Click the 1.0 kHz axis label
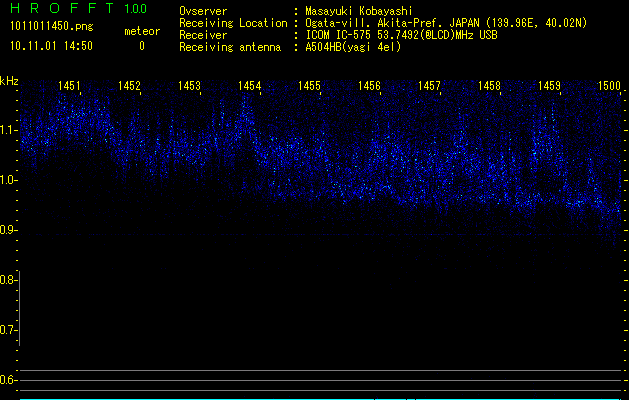629x400 pixels. 8,180
